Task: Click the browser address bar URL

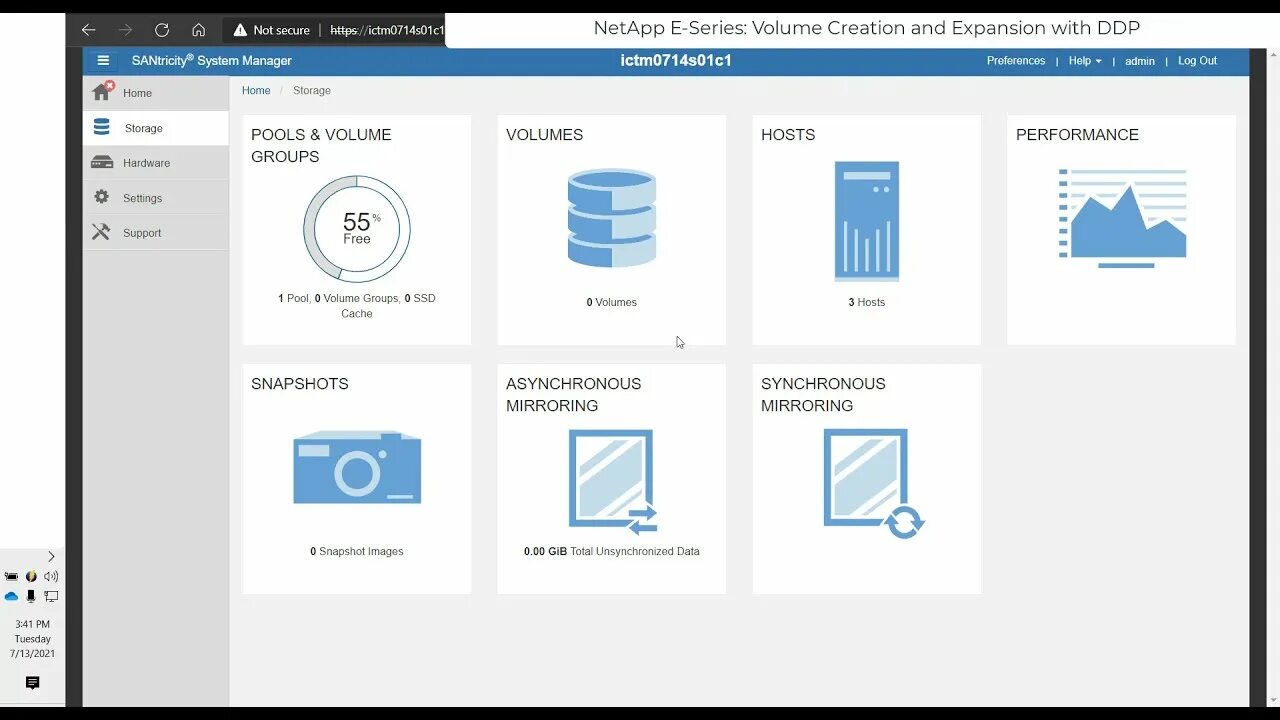Action: pos(387,30)
